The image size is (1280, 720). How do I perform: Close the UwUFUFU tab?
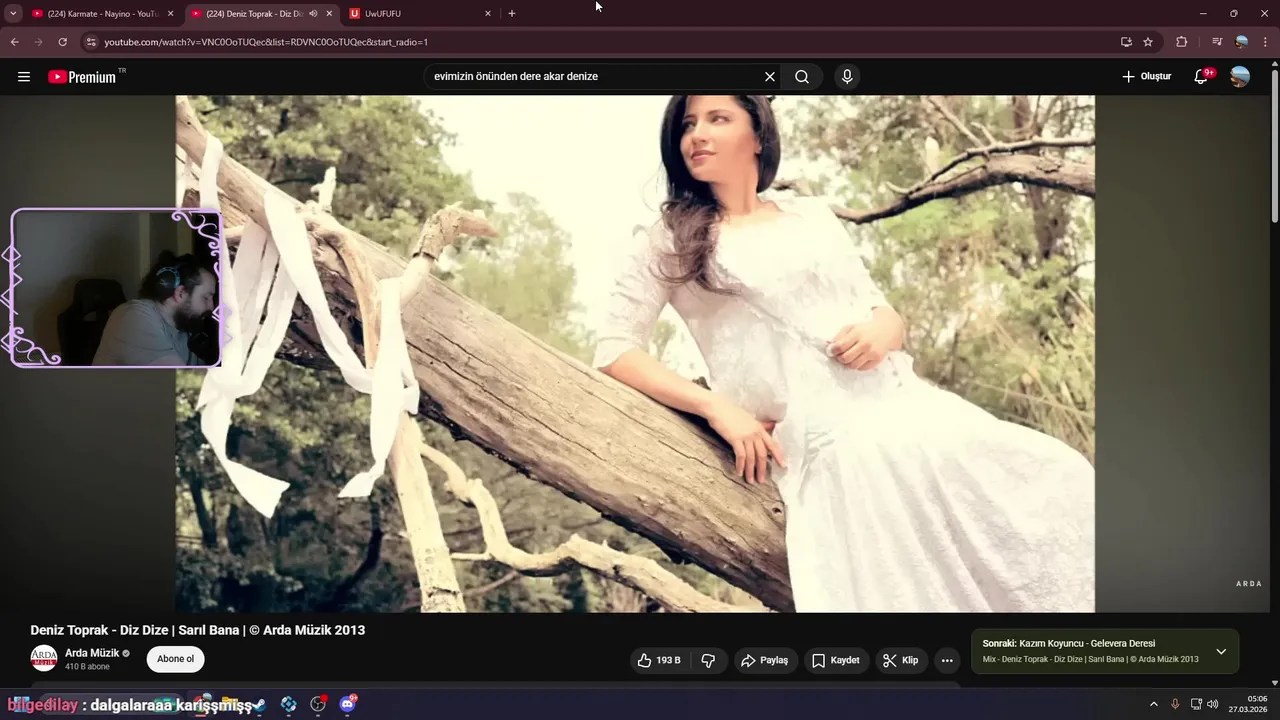488,14
